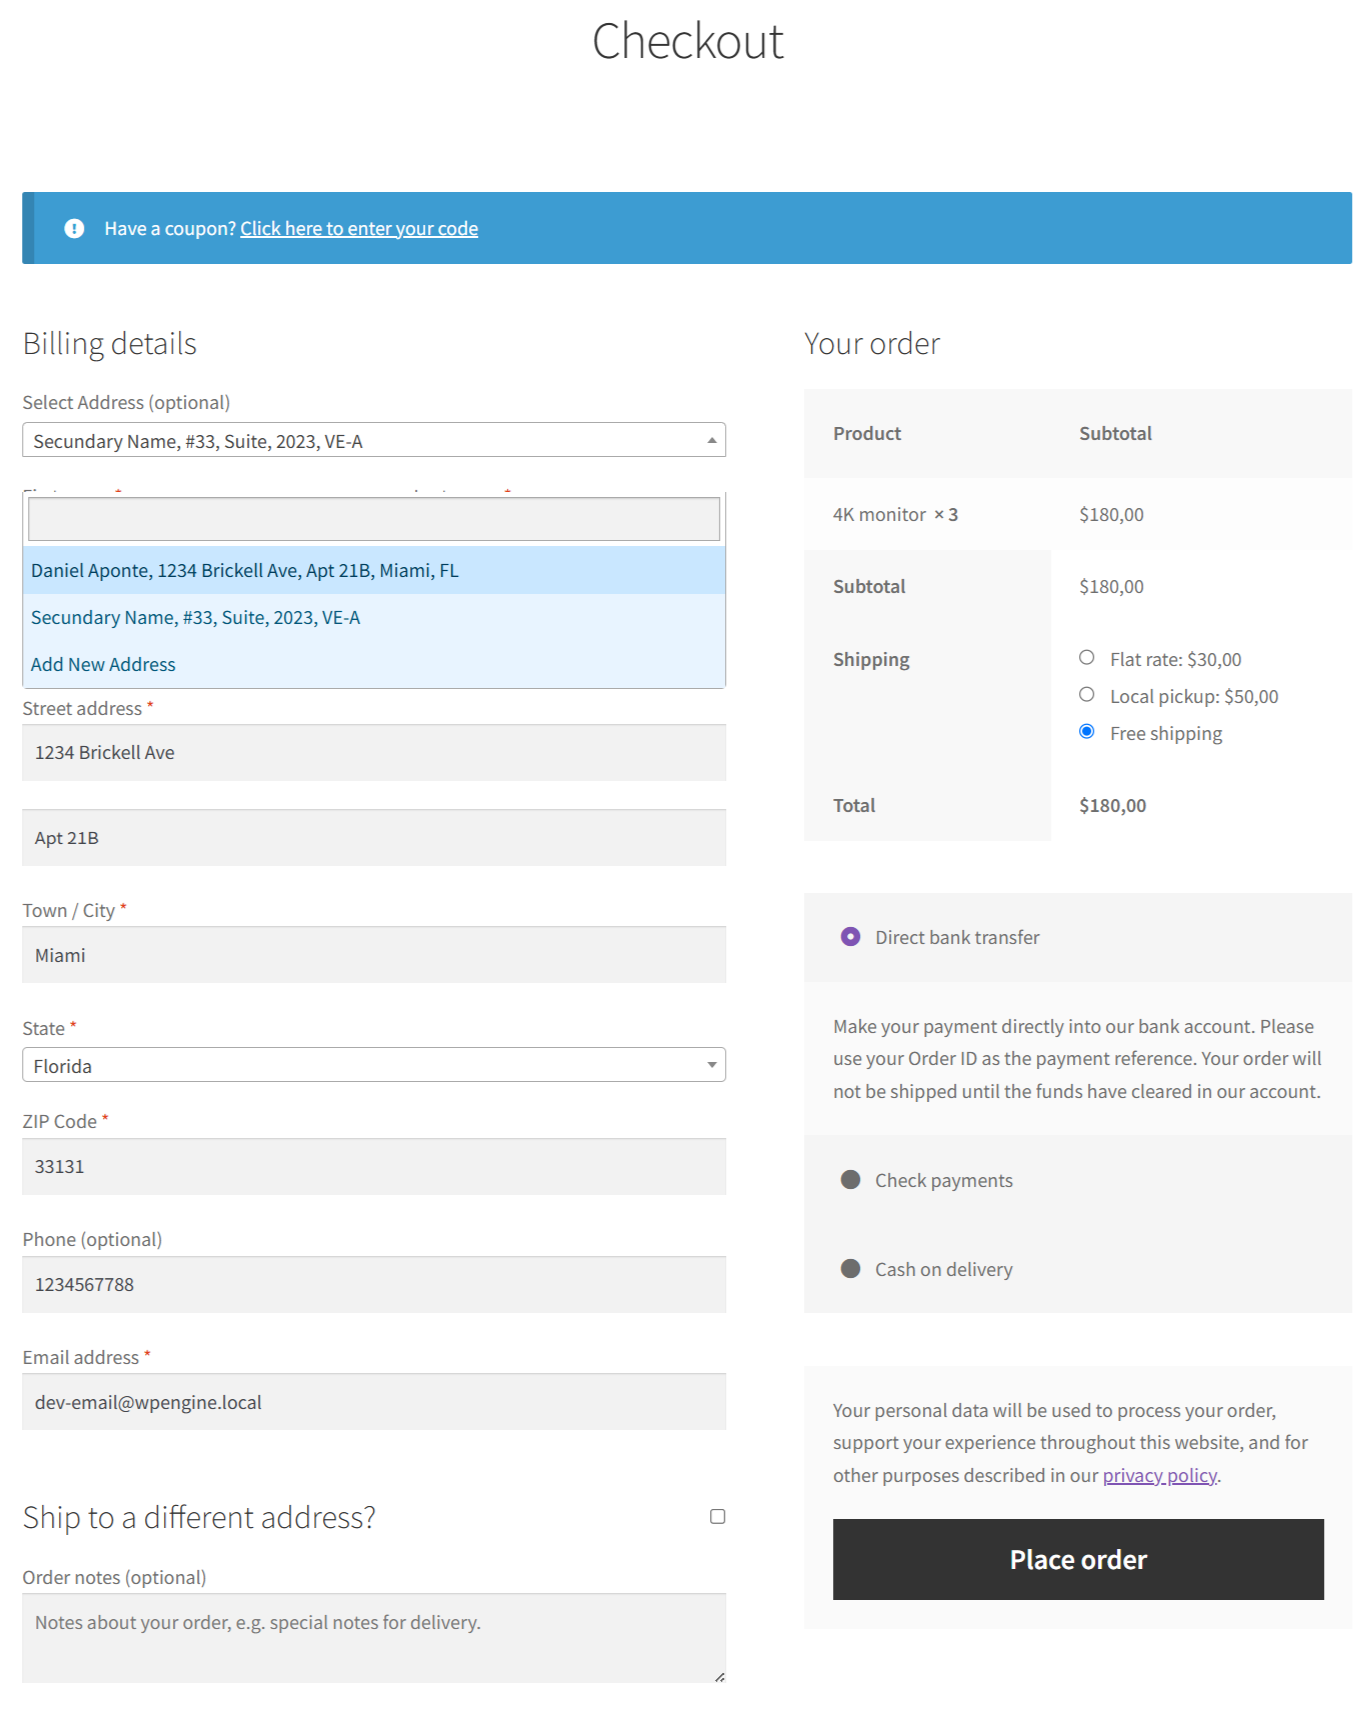This screenshot has height=1715, width=1368.
Task: Click the address search box in dropdown
Action: tap(373, 520)
